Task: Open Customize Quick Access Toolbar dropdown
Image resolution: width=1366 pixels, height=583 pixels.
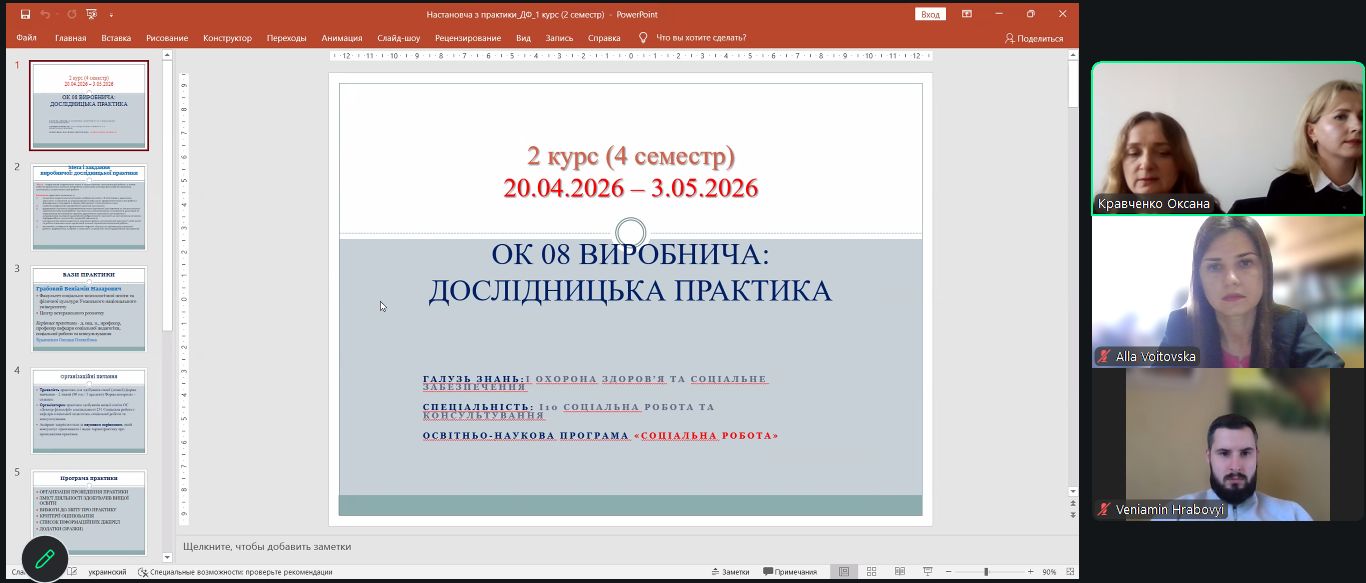Action: point(111,15)
